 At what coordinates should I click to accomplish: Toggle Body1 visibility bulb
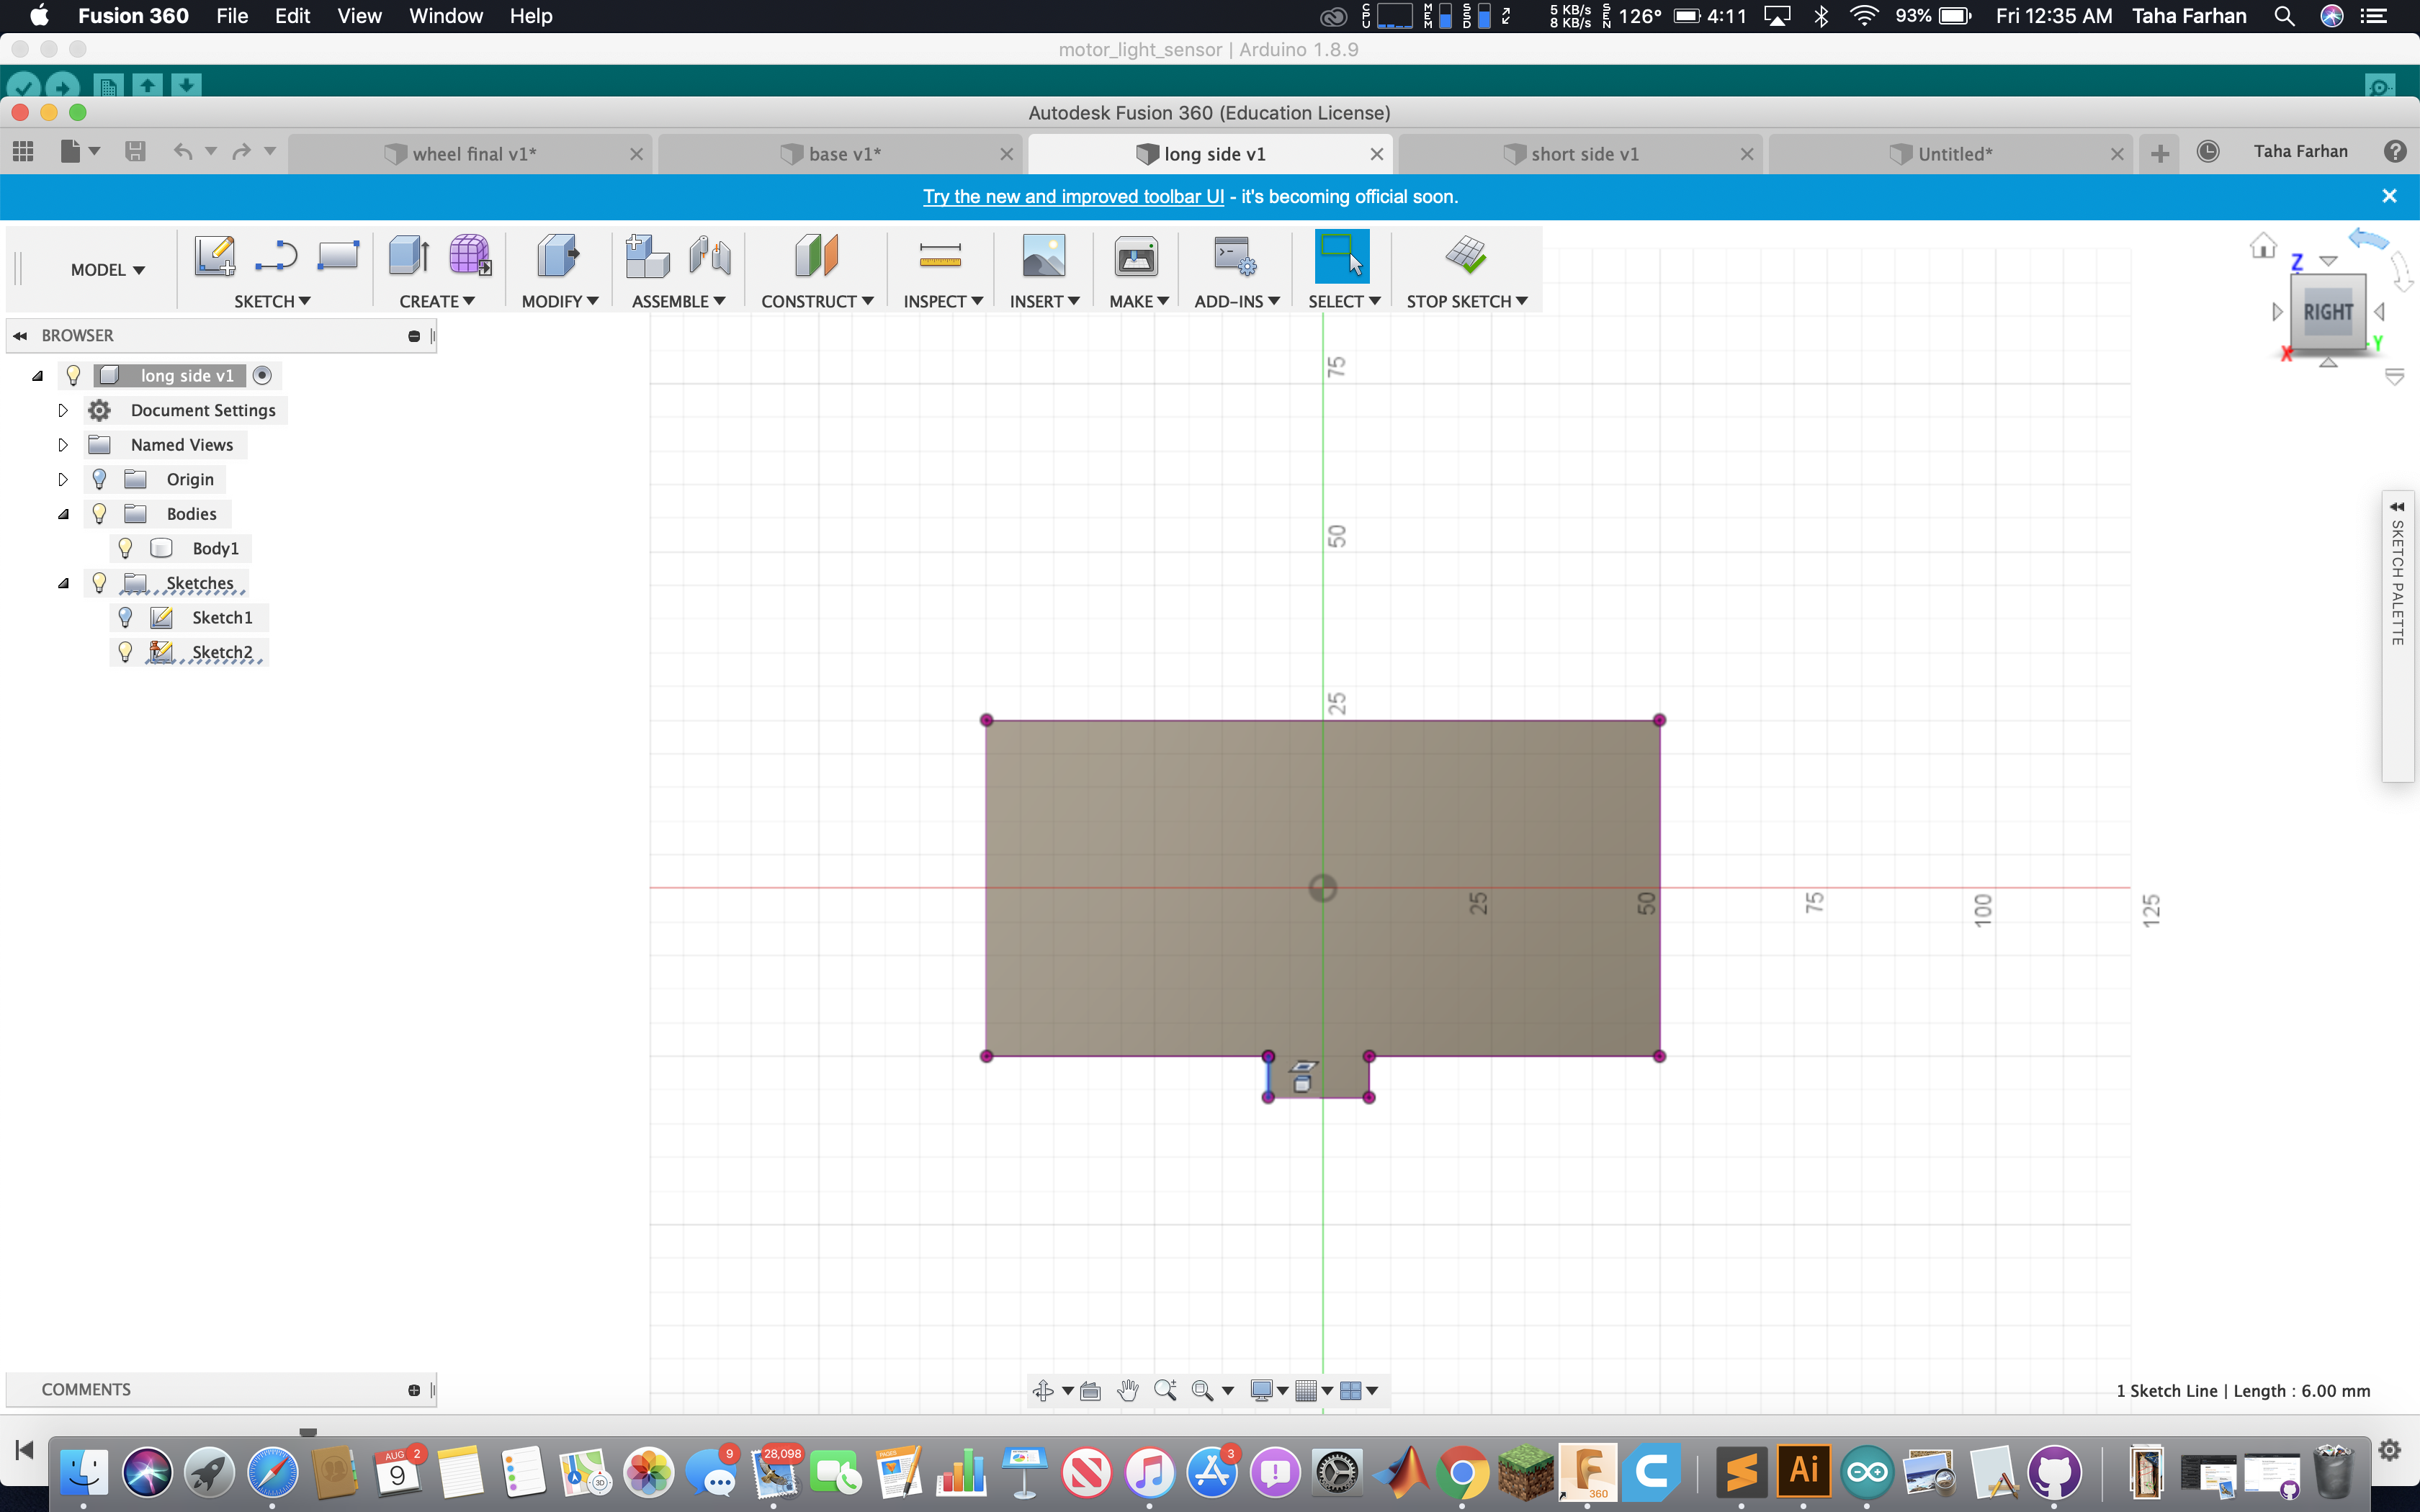point(125,548)
